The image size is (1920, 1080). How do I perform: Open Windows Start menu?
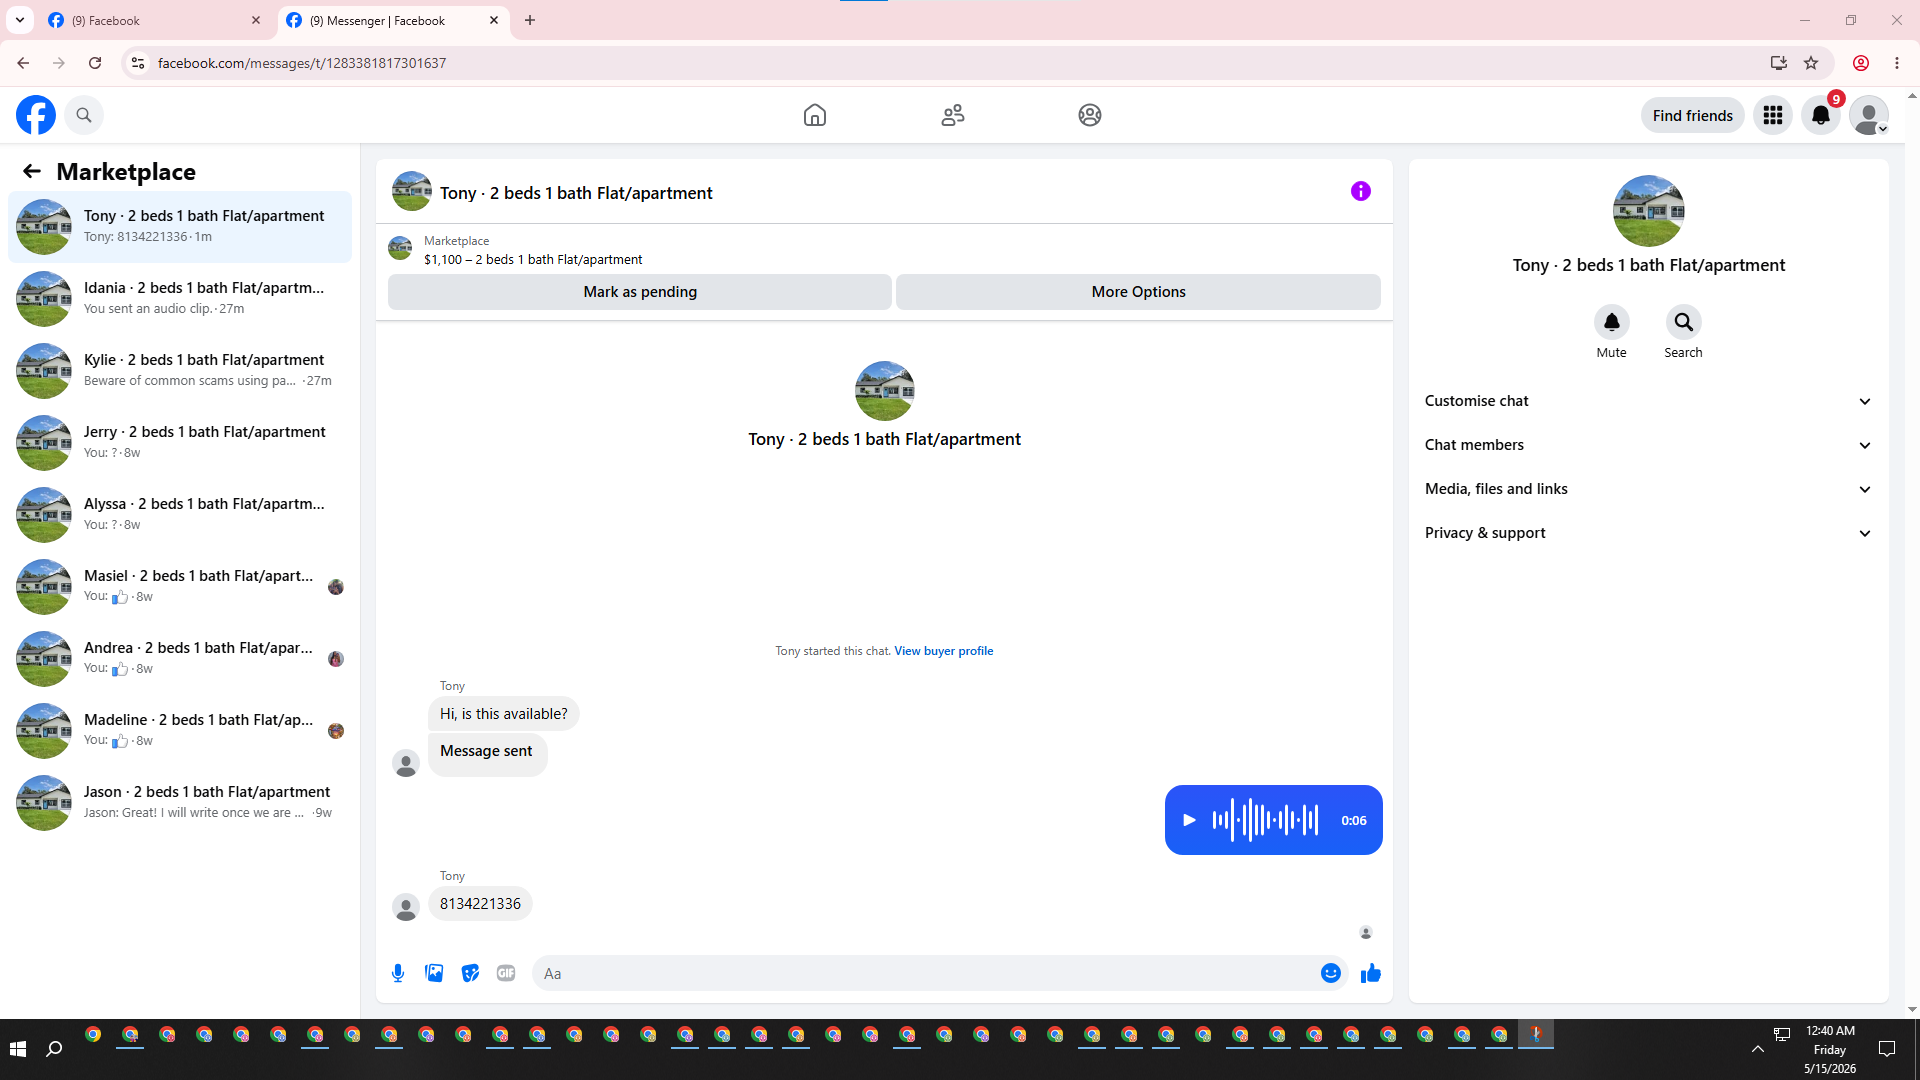click(17, 1049)
